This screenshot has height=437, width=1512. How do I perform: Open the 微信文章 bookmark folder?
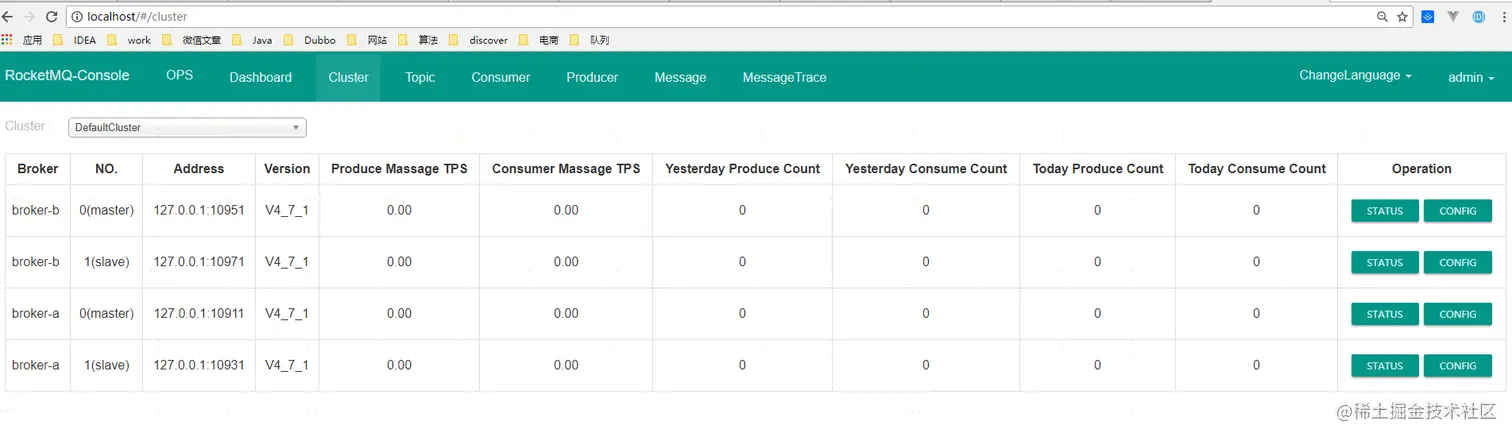click(191, 40)
